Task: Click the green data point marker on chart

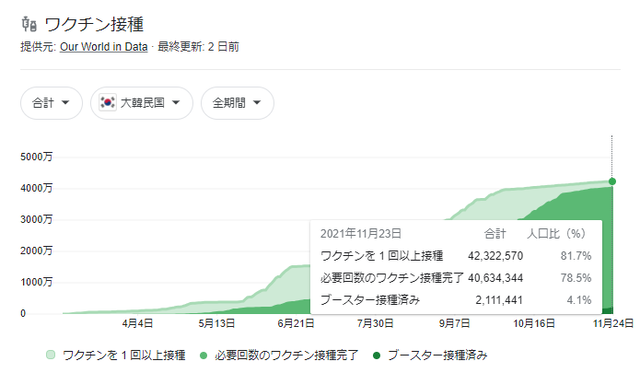Action: [612, 181]
